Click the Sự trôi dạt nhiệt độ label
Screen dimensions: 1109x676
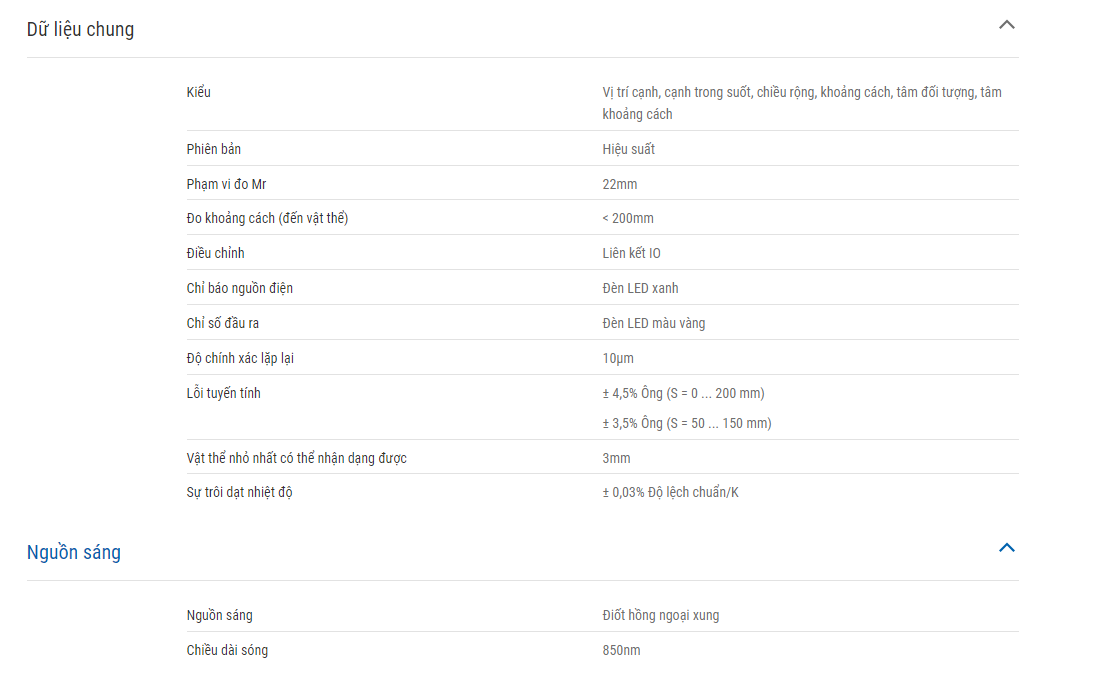coord(240,492)
